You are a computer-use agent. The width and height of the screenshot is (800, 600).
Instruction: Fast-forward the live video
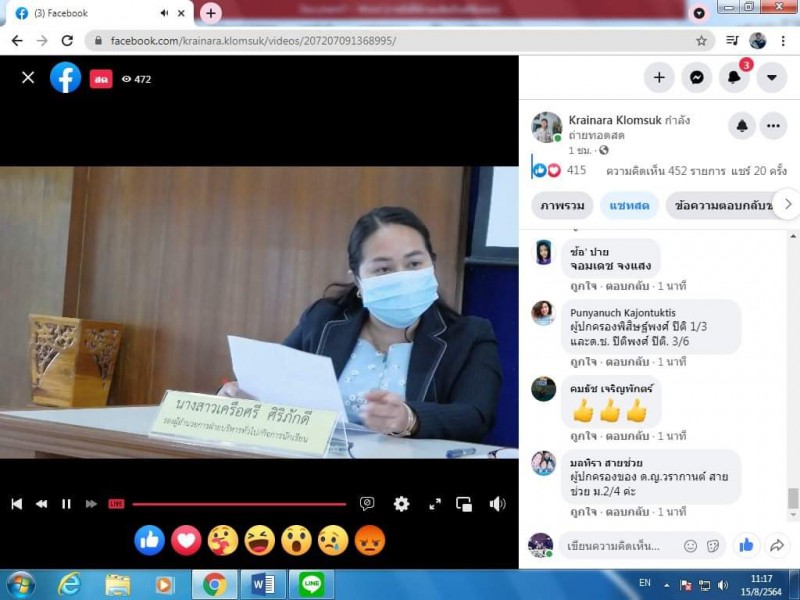click(x=91, y=504)
